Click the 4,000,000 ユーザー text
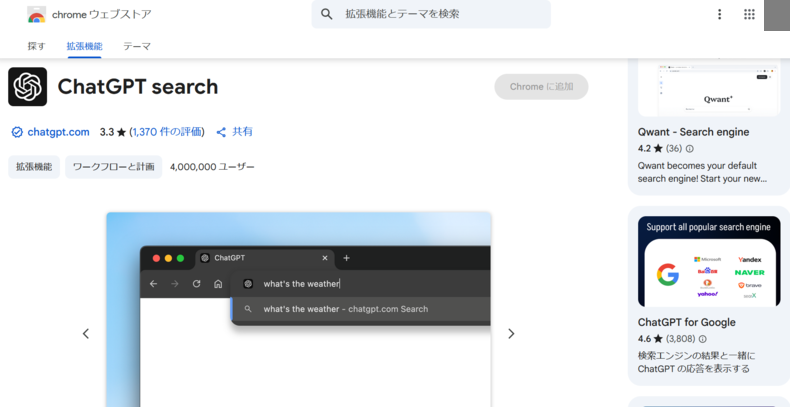 [x=212, y=167]
